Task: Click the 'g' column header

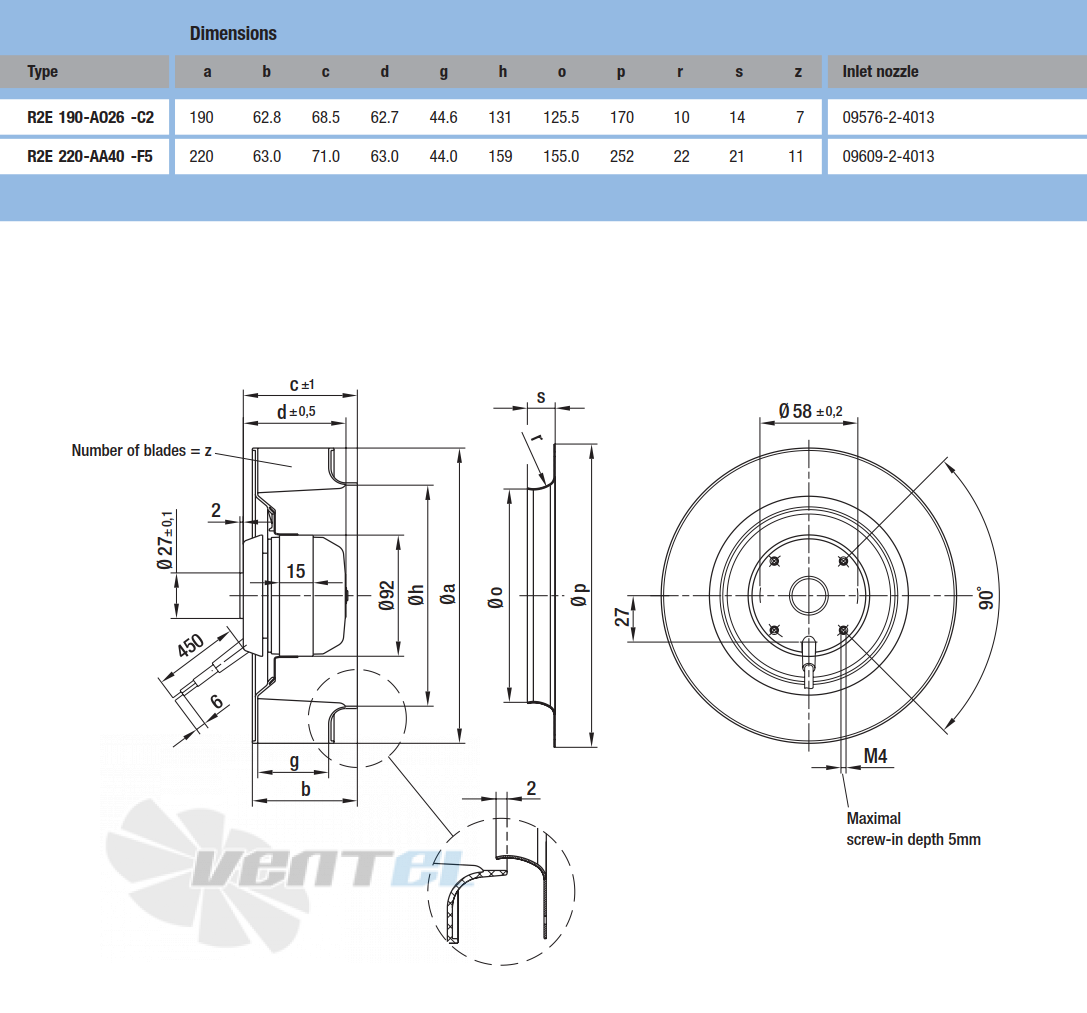Action: 444,73
